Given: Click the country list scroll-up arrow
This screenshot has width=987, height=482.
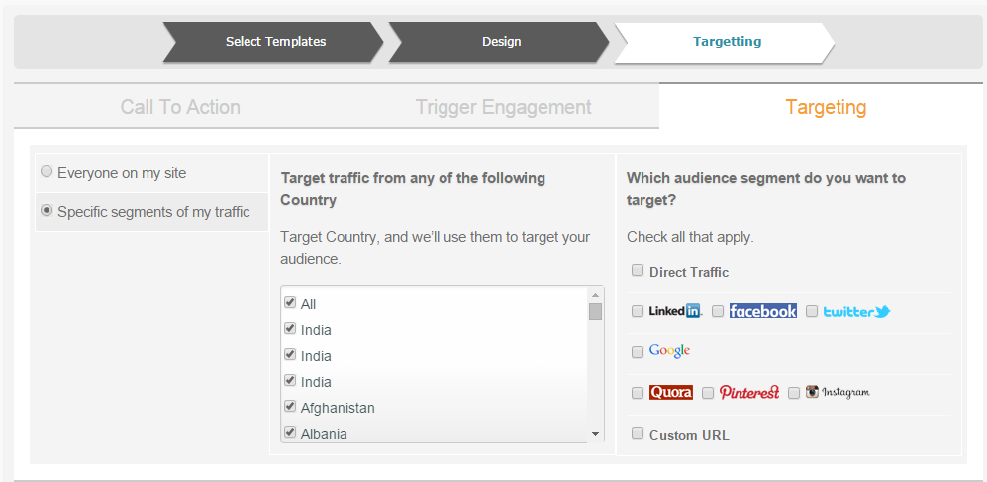Looking at the screenshot, I should (595, 294).
